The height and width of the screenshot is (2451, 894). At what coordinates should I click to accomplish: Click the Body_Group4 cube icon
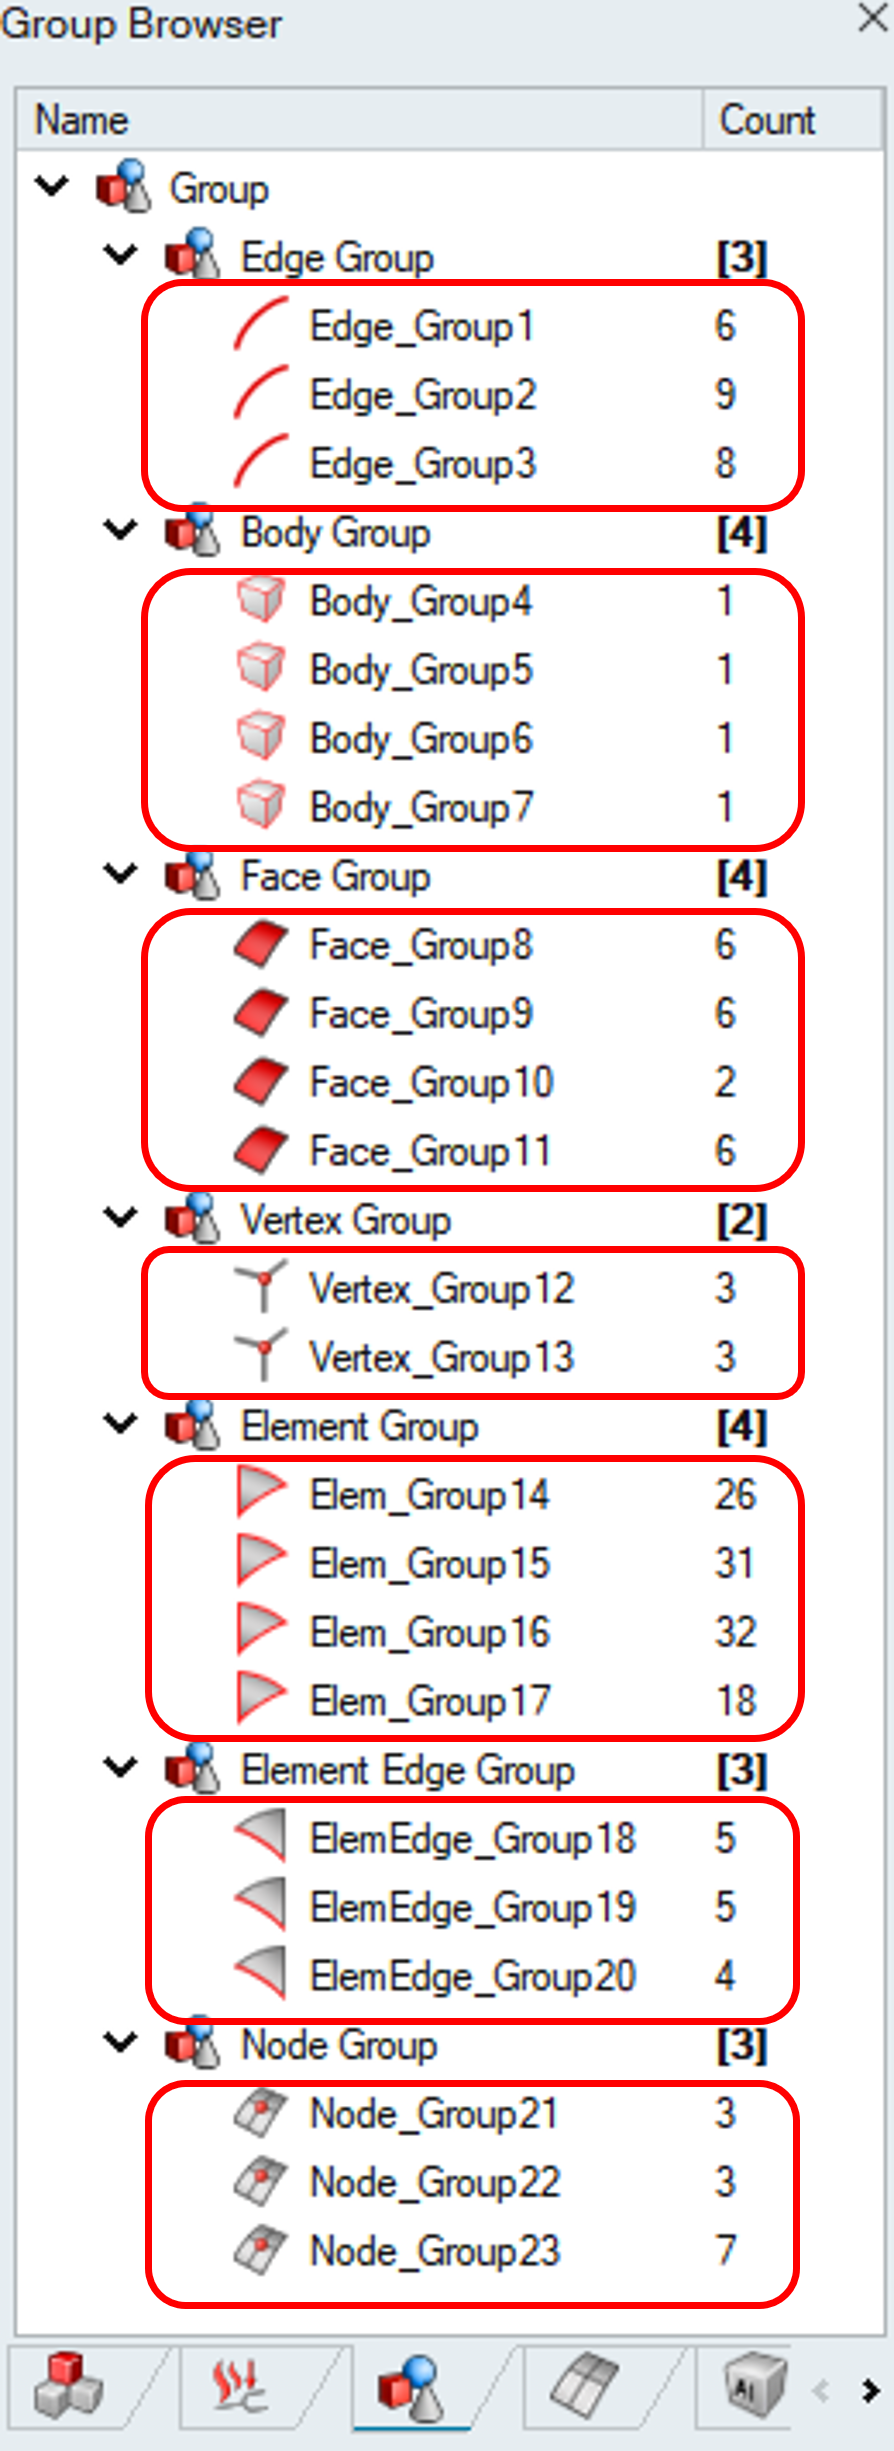click(261, 601)
